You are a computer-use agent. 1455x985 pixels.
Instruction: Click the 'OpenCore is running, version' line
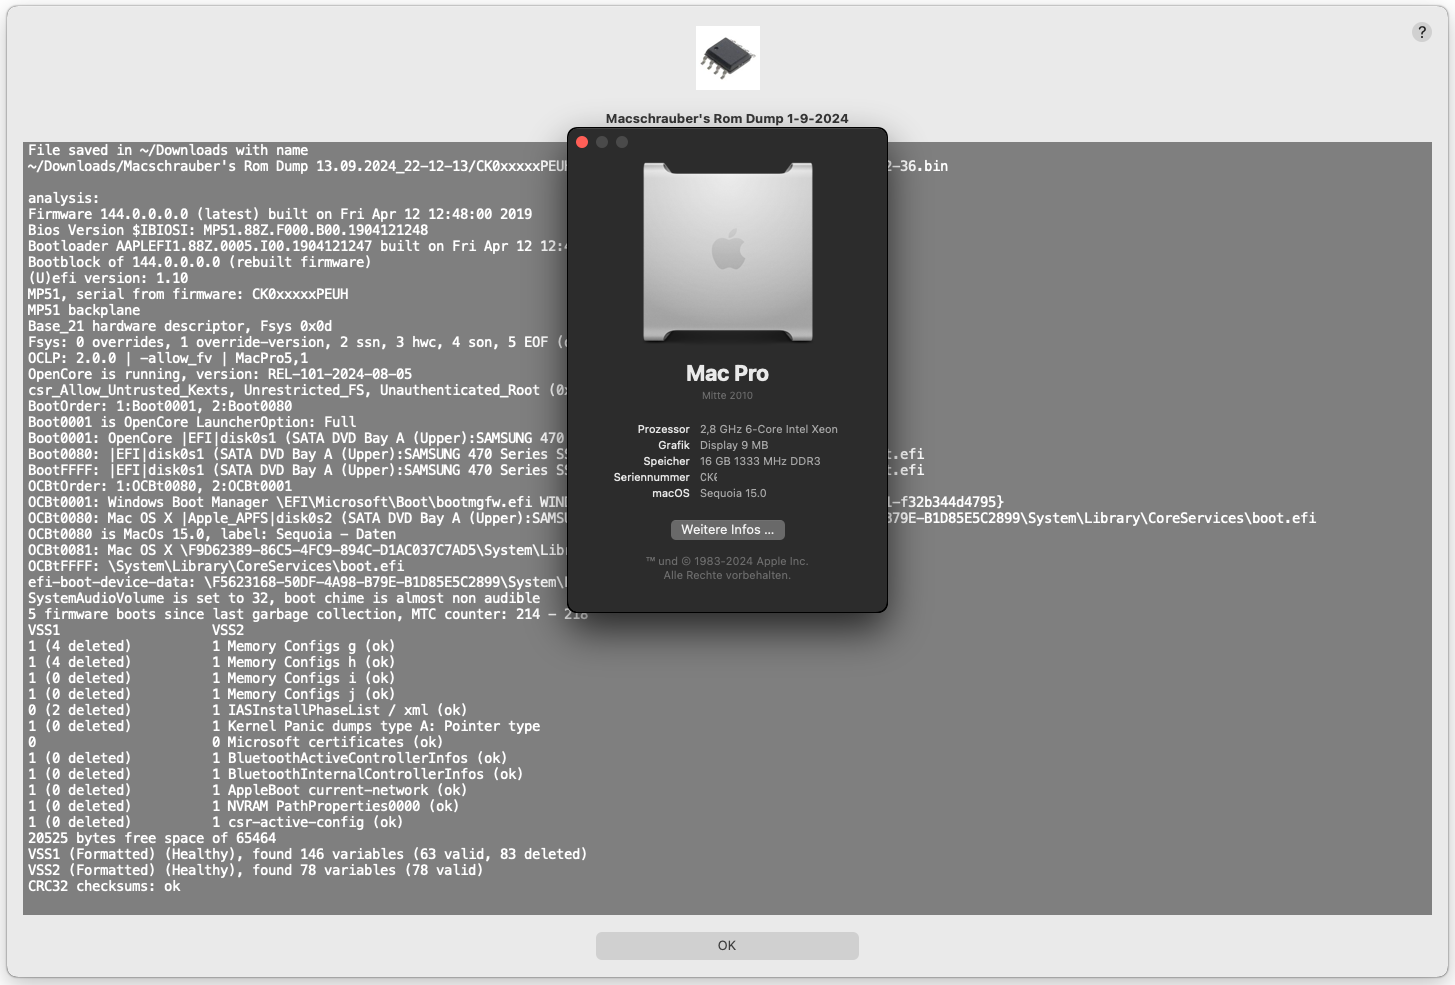click(220, 374)
